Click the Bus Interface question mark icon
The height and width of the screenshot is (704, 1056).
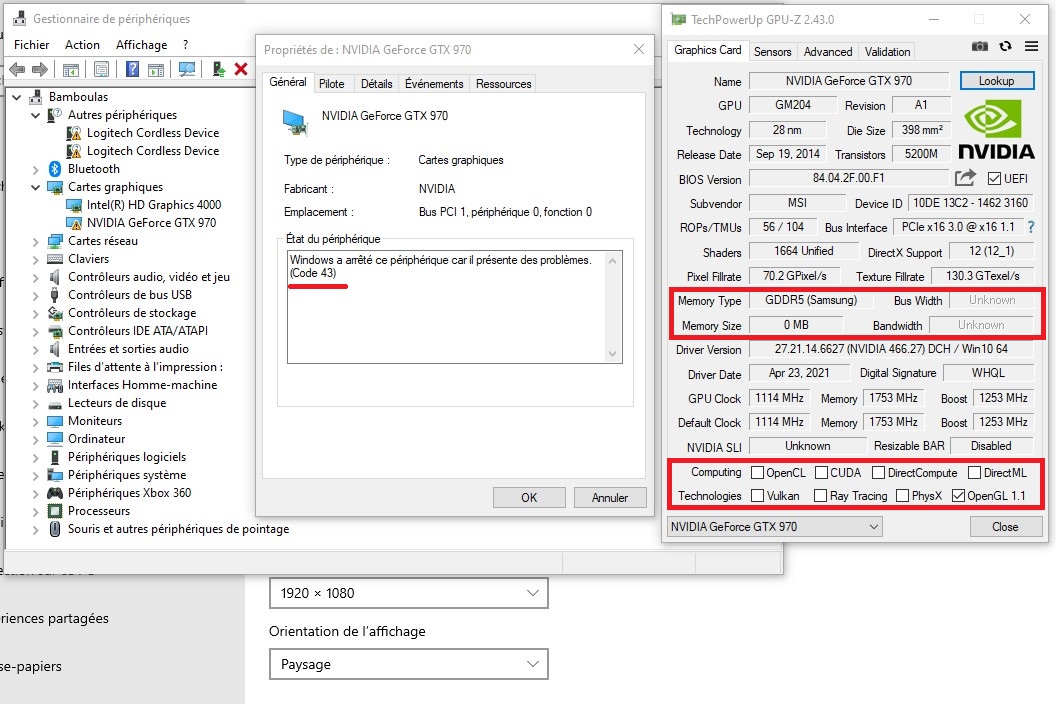1030,228
